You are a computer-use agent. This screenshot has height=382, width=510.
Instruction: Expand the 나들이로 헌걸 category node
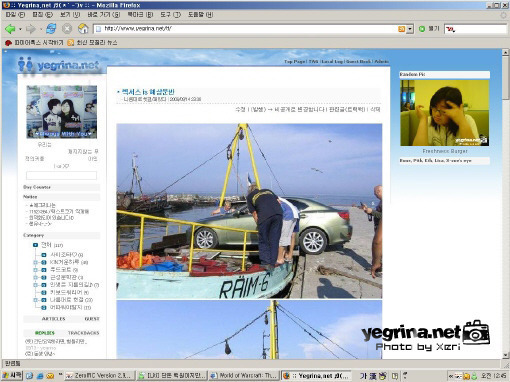pos(35,300)
